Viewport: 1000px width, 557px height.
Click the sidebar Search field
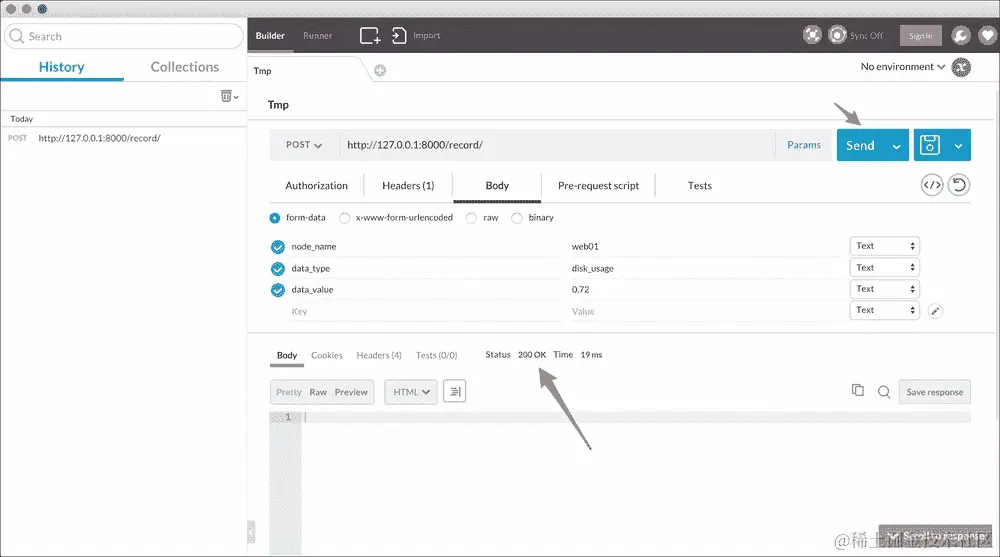[x=124, y=36]
